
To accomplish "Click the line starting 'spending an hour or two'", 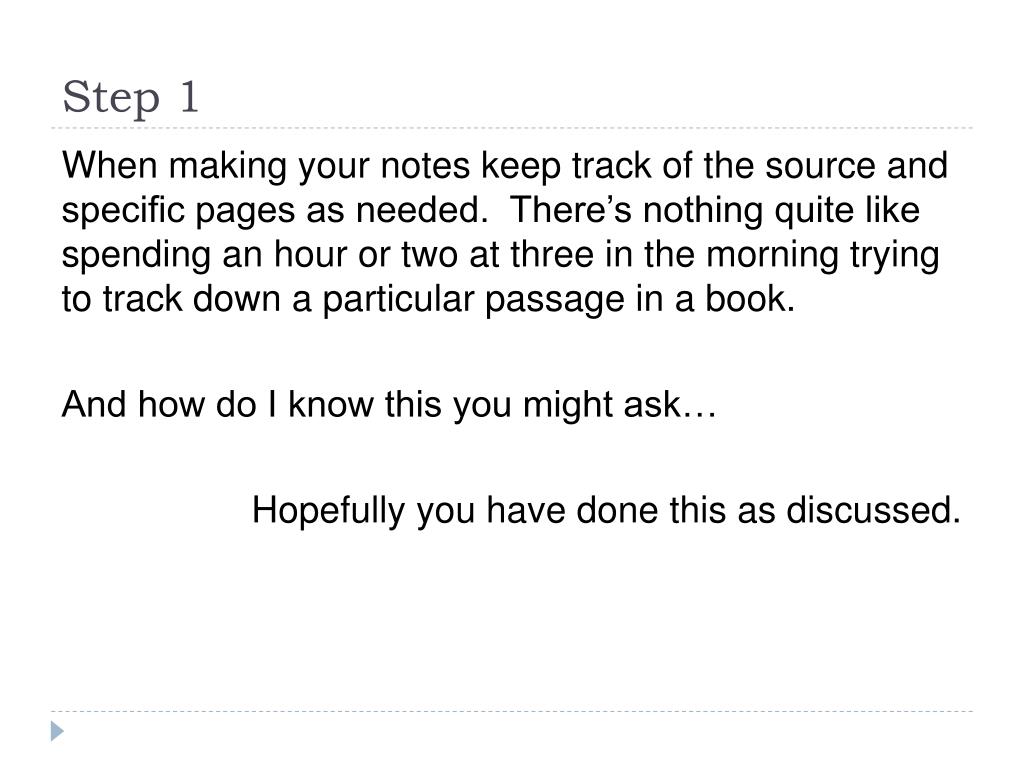I will pyautogui.click(x=500, y=255).
